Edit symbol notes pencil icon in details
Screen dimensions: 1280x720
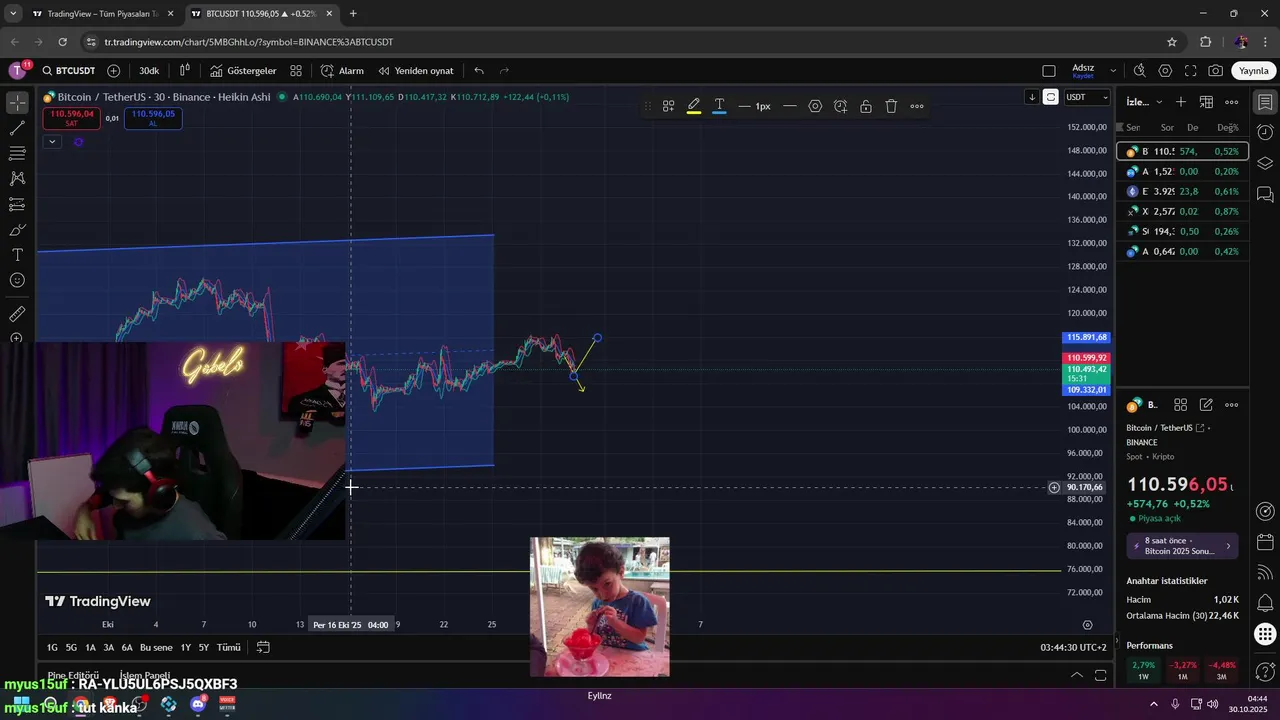pyautogui.click(x=1206, y=405)
